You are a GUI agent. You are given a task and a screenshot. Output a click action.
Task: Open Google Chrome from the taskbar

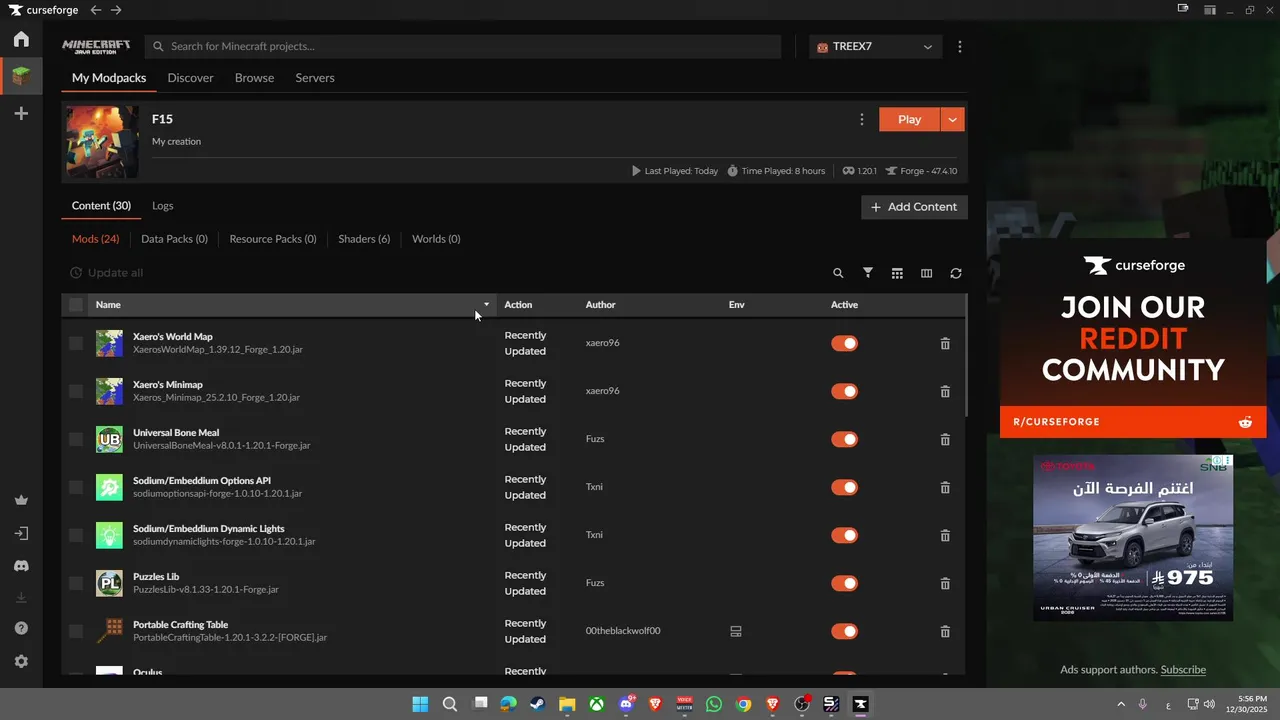(743, 704)
